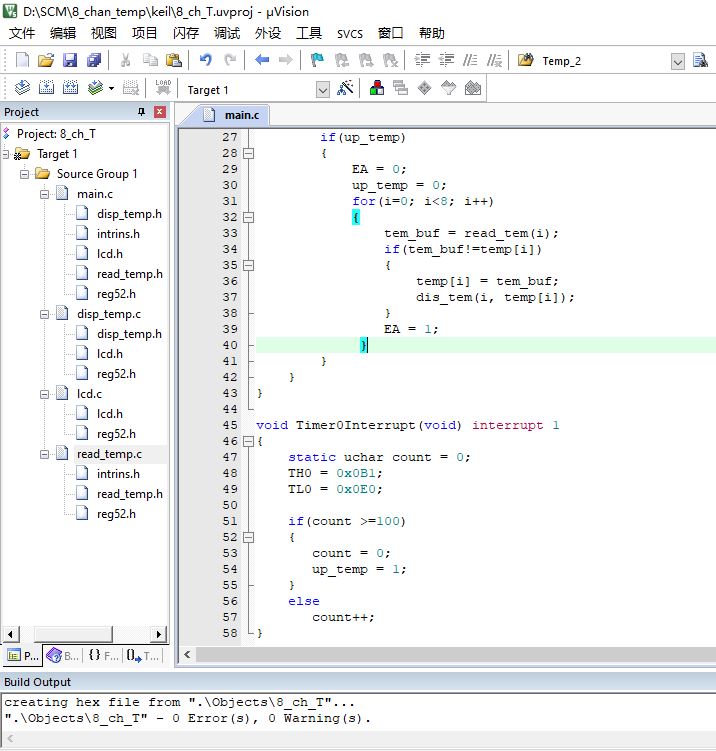Screen dimensions: 716x751
Task: Pin the Project panel with pushpin
Action: click(x=141, y=112)
